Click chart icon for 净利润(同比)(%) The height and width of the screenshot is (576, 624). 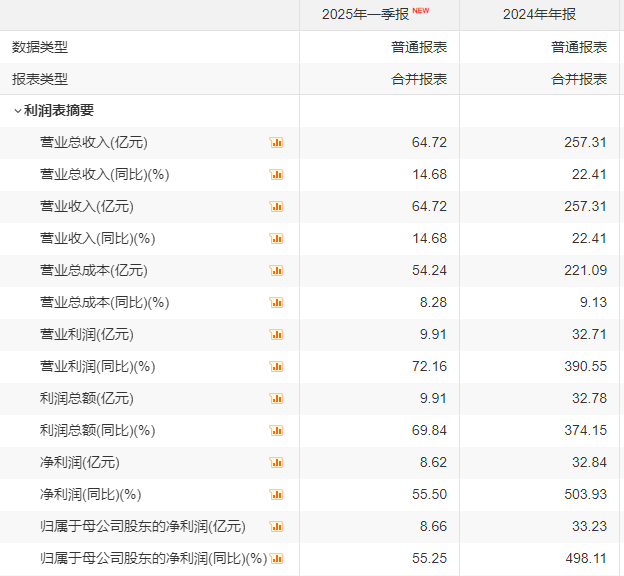[277, 495]
